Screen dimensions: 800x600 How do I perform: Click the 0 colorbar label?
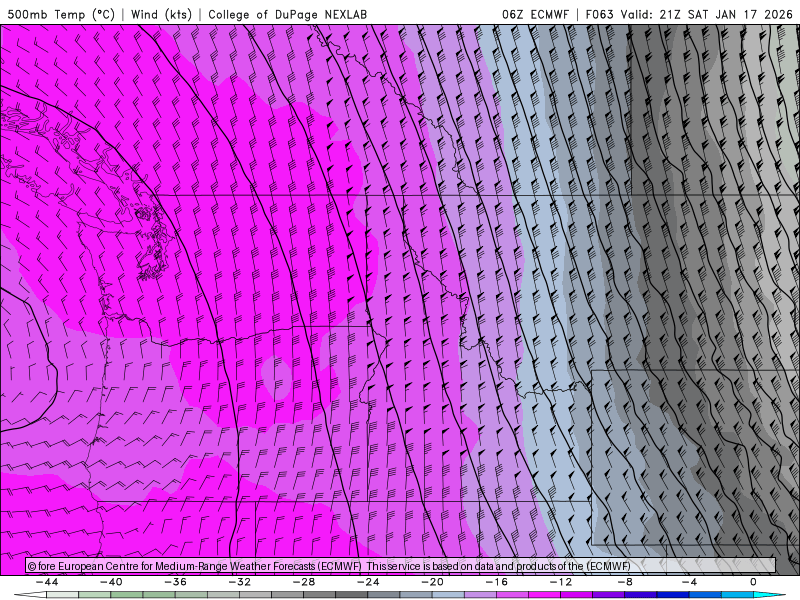(x=753, y=582)
